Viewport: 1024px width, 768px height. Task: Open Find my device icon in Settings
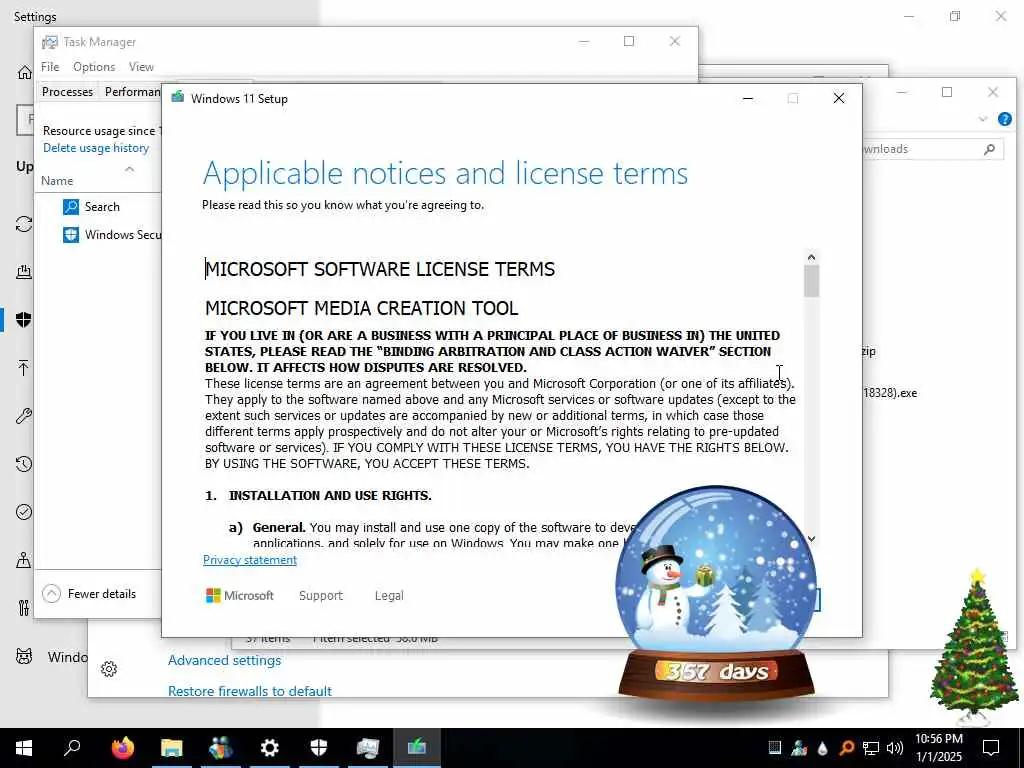[24, 560]
